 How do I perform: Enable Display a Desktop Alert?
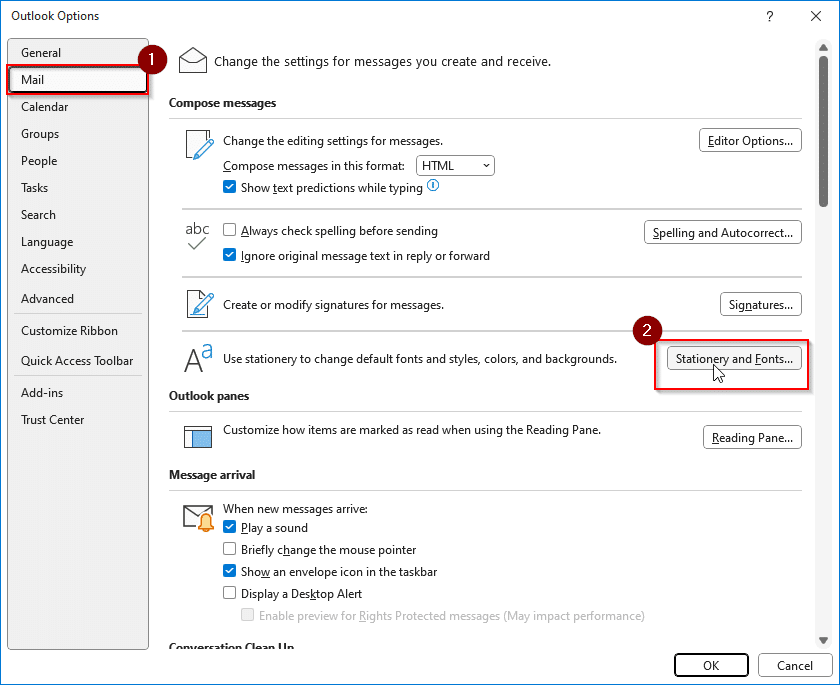click(x=229, y=593)
